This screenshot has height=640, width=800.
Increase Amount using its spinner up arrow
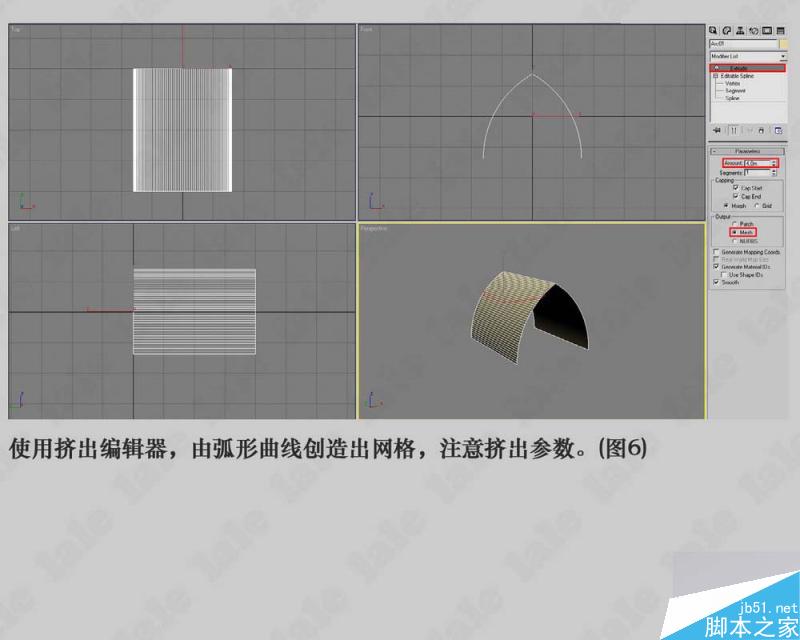(775, 160)
